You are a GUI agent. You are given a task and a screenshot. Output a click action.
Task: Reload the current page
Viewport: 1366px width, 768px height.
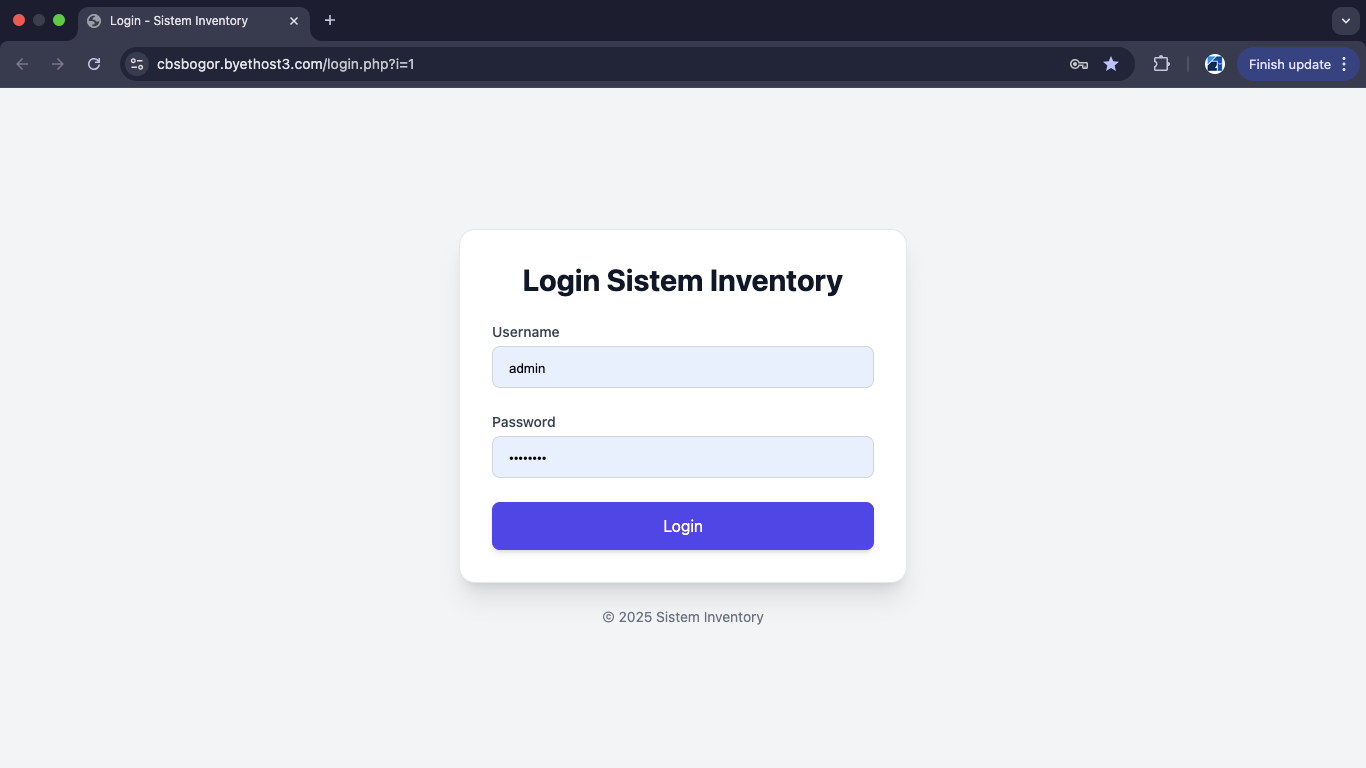pyautogui.click(x=94, y=64)
